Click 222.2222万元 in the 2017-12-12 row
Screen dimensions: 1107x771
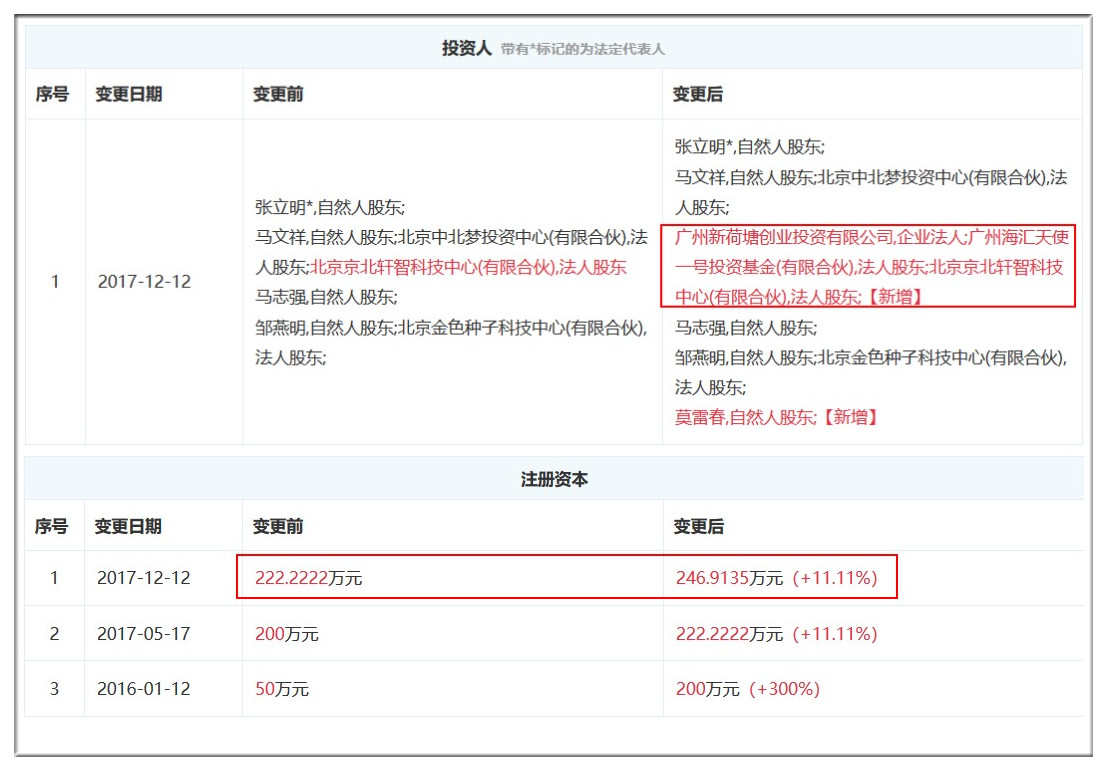pyautogui.click(x=309, y=578)
